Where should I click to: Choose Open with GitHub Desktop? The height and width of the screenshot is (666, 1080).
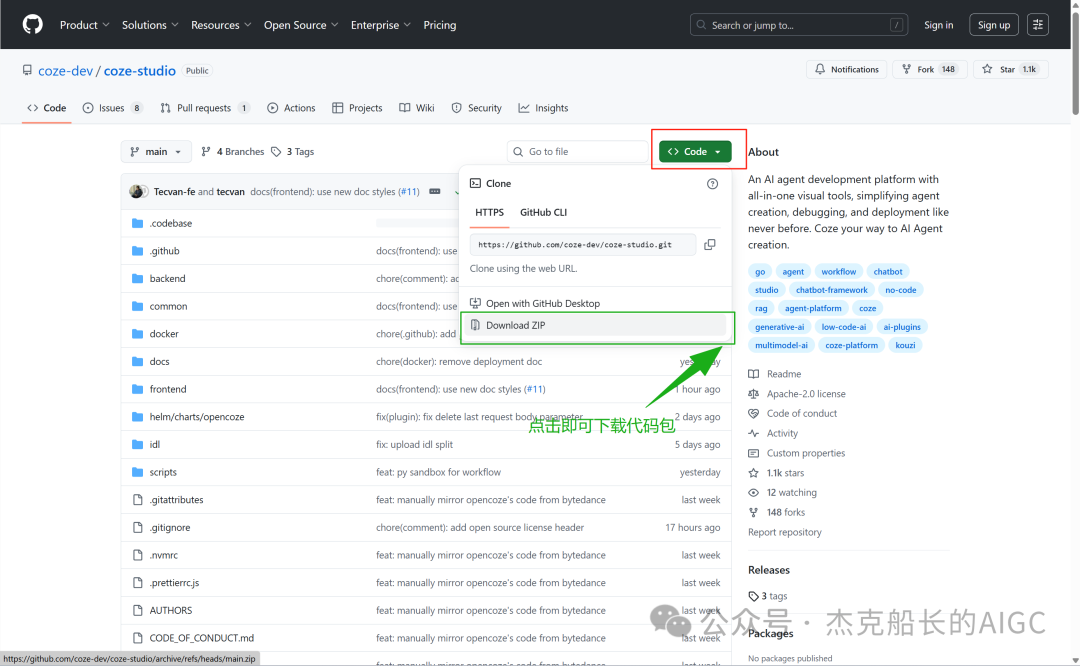pos(596,303)
